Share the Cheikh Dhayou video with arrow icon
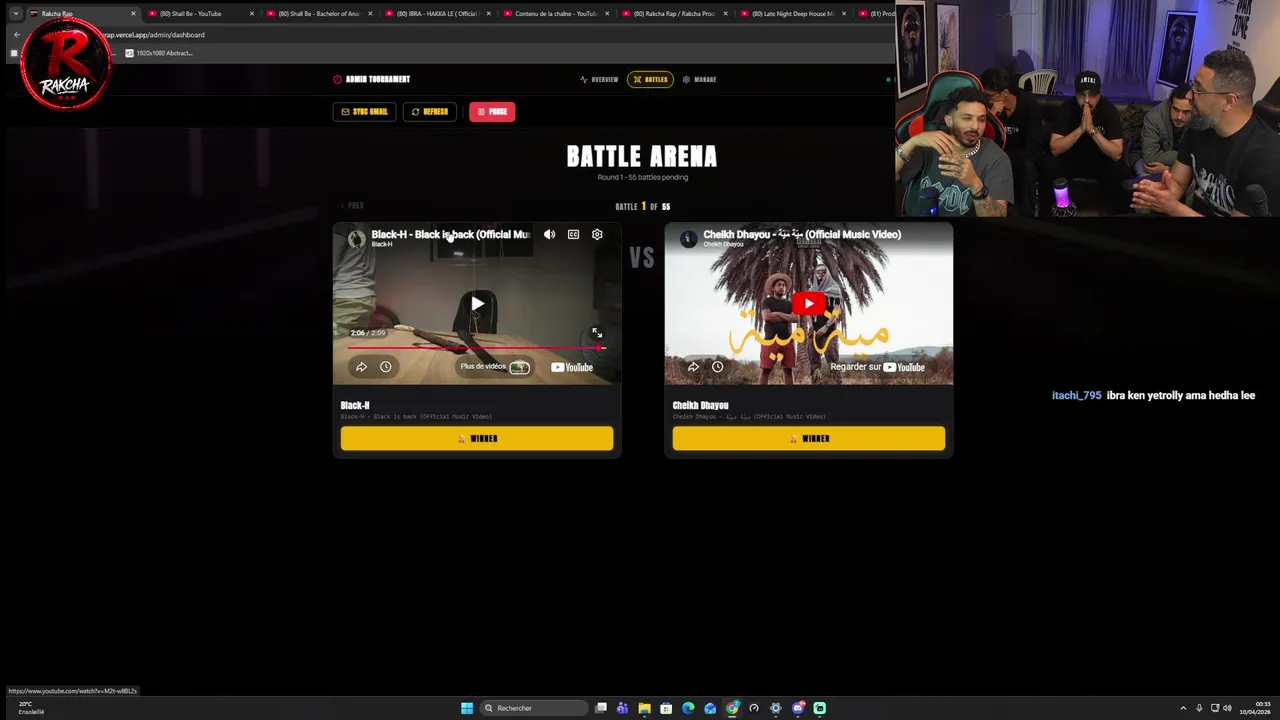This screenshot has height=720, width=1280. (x=693, y=367)
